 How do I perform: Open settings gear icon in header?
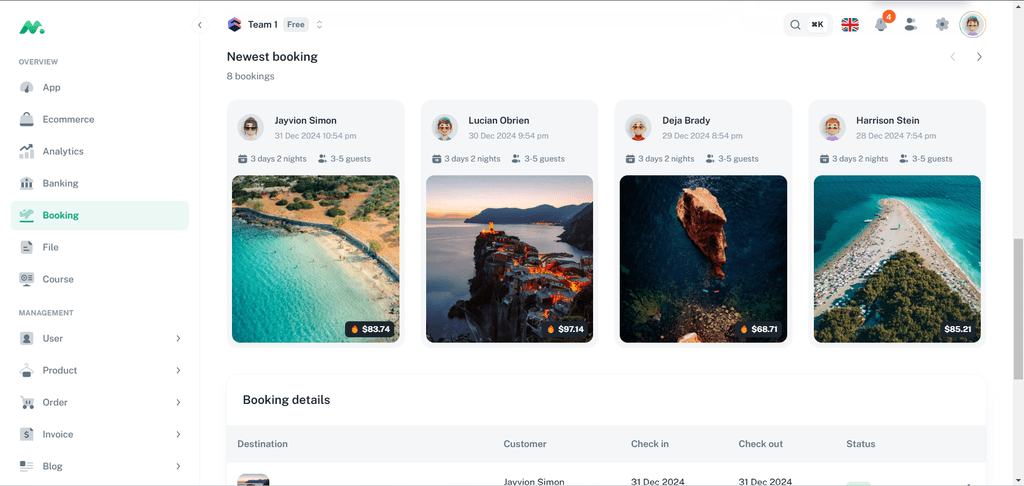click(x=941, y=25)
